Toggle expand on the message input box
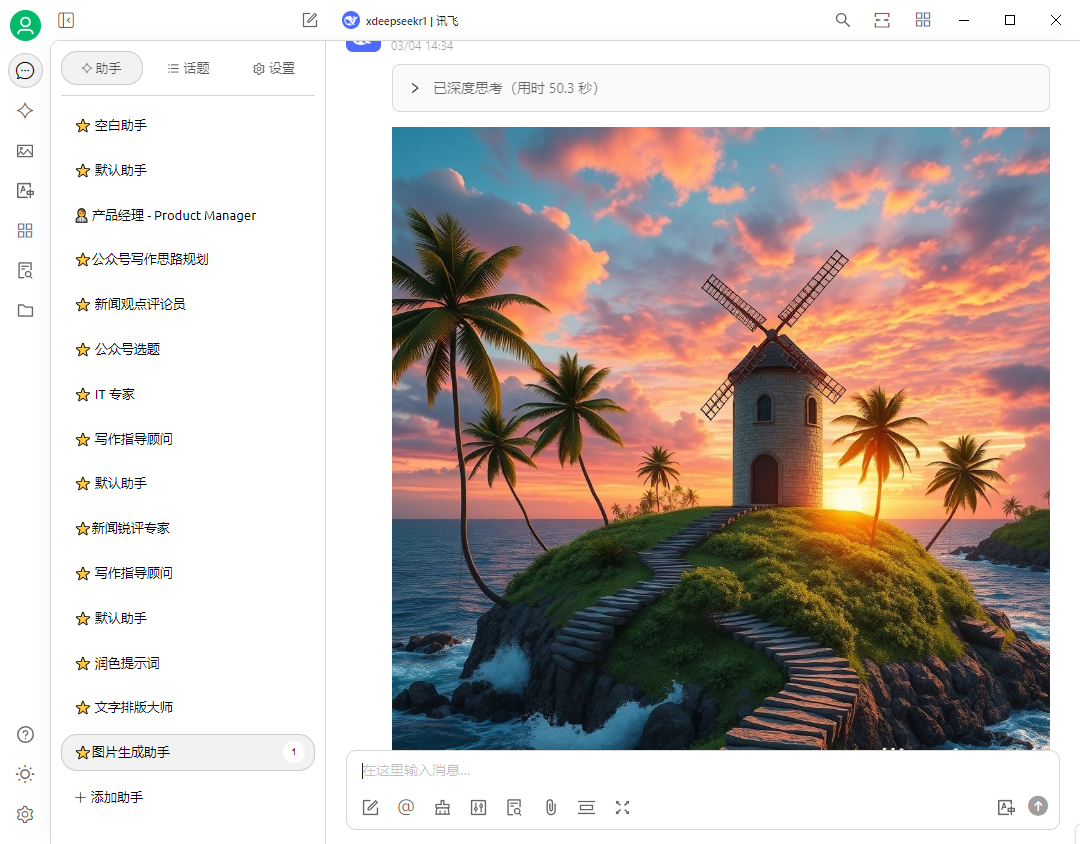 (x=622, y=807)
